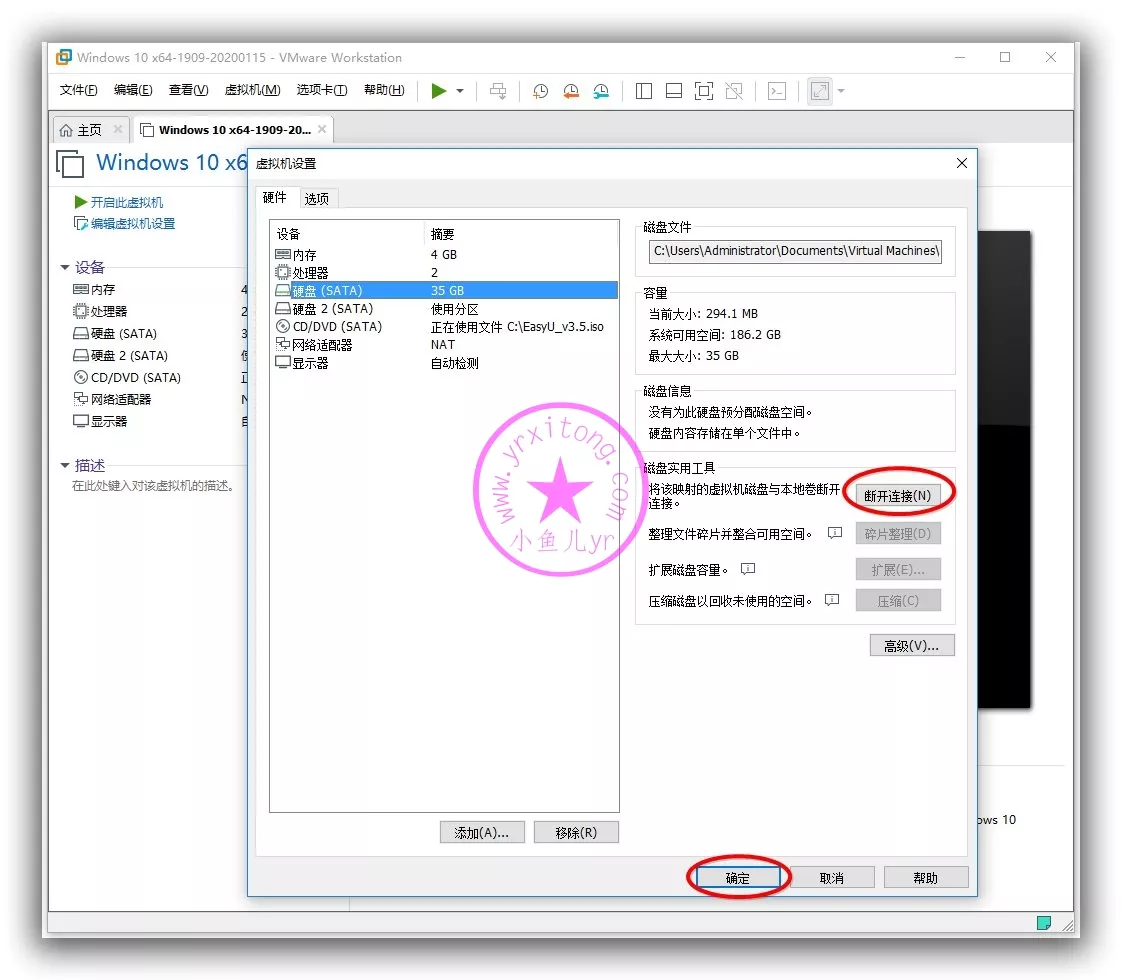Open the snapshot manager wrench icon
Screen dimensions: 1122x980
600,91
